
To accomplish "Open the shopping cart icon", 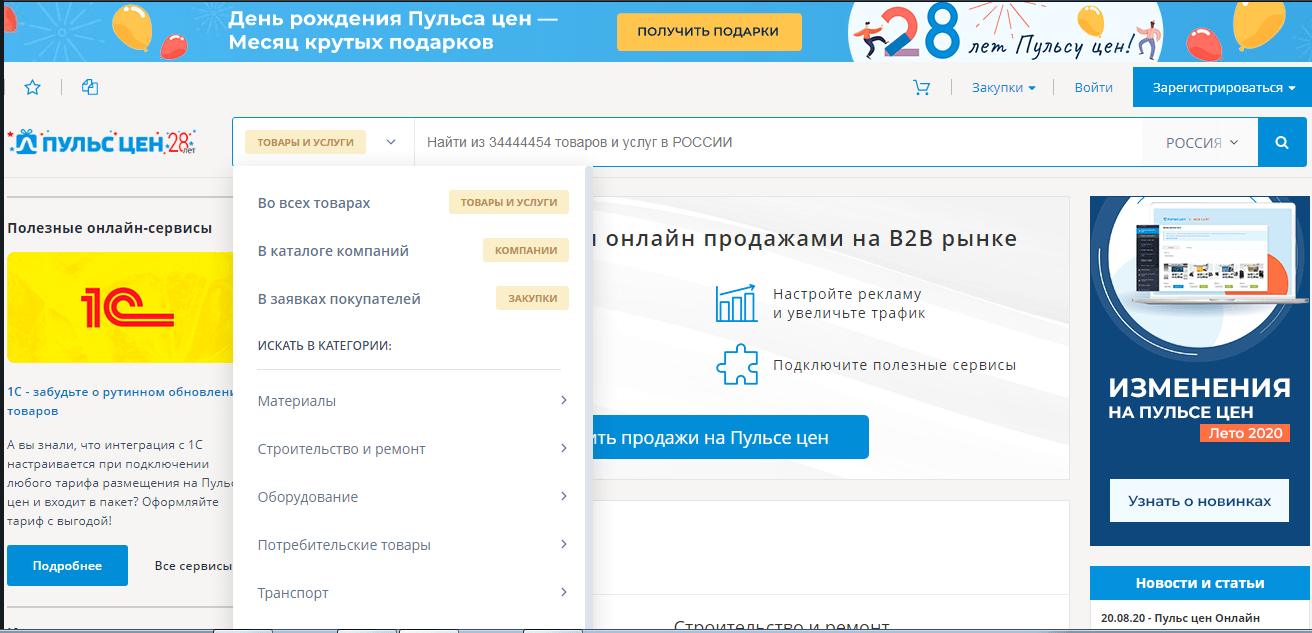I will click(922, 88).
